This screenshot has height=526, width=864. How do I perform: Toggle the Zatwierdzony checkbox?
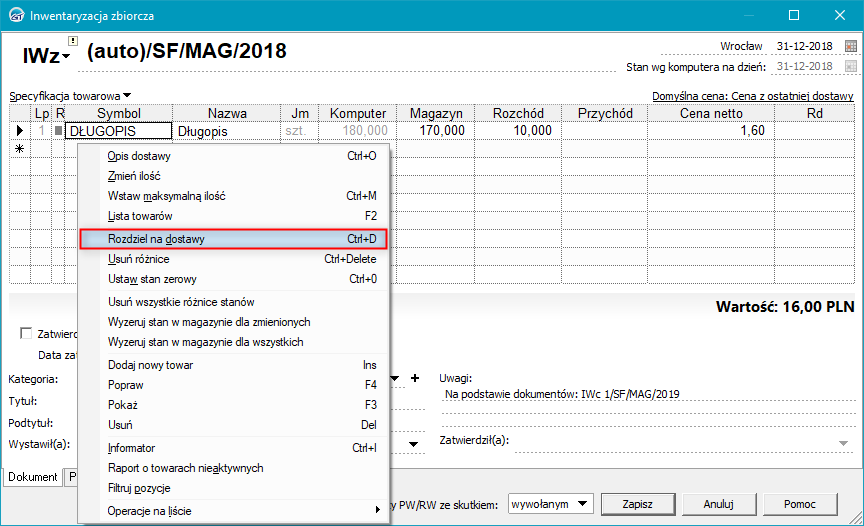pyautogui.click(x=25, y=333)
